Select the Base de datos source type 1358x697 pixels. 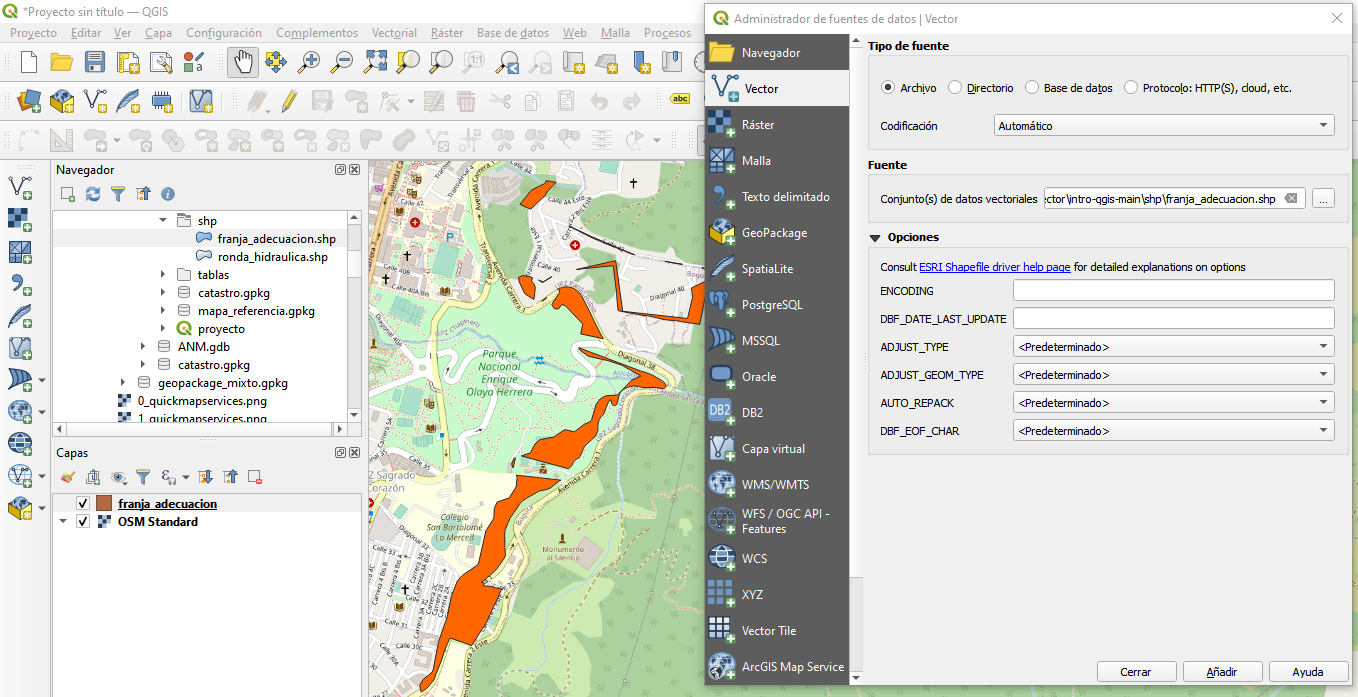point(1032,88)
